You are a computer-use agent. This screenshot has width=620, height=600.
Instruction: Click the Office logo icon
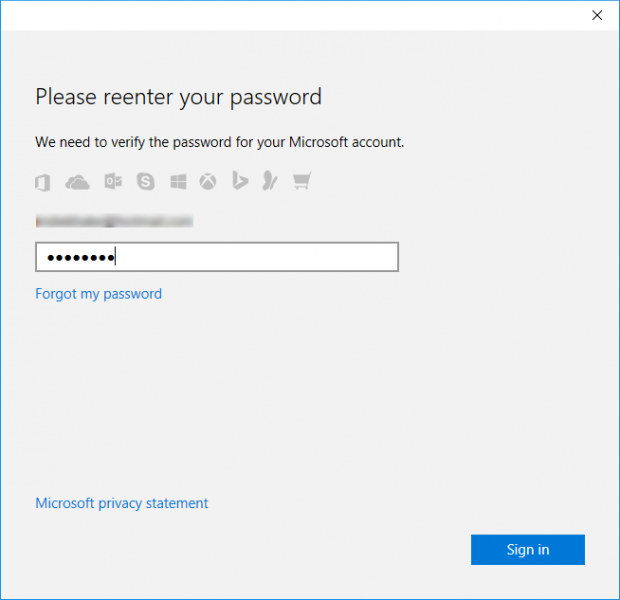coord(43,182)
